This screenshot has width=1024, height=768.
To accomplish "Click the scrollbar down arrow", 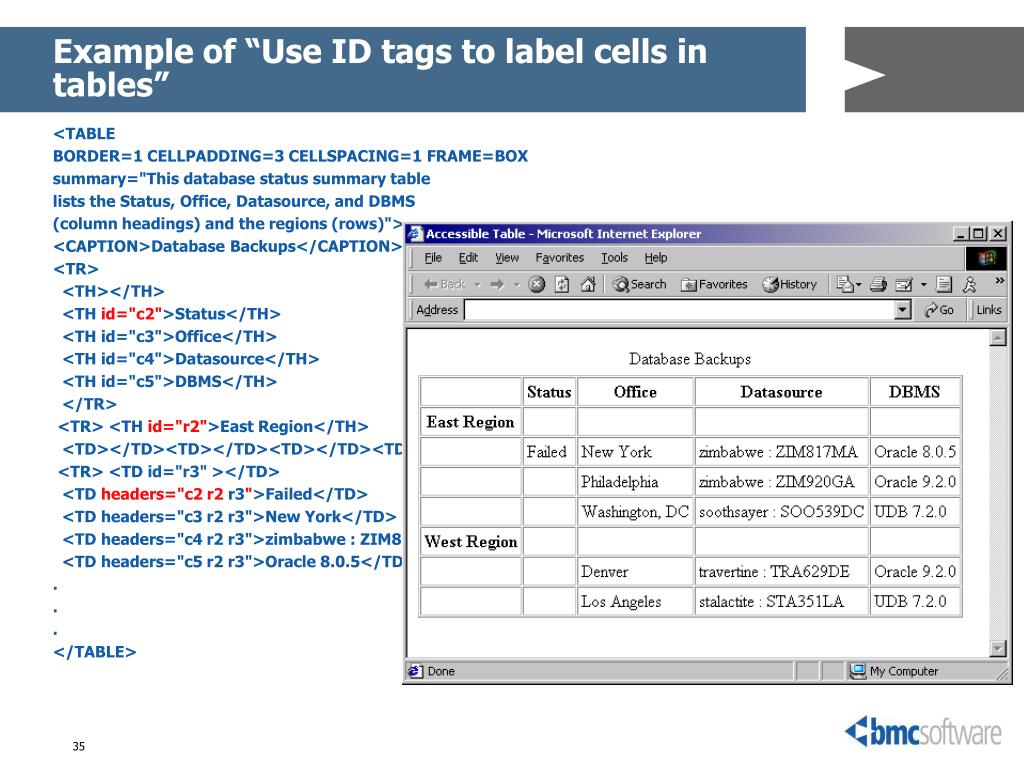I will click(997, 648).
